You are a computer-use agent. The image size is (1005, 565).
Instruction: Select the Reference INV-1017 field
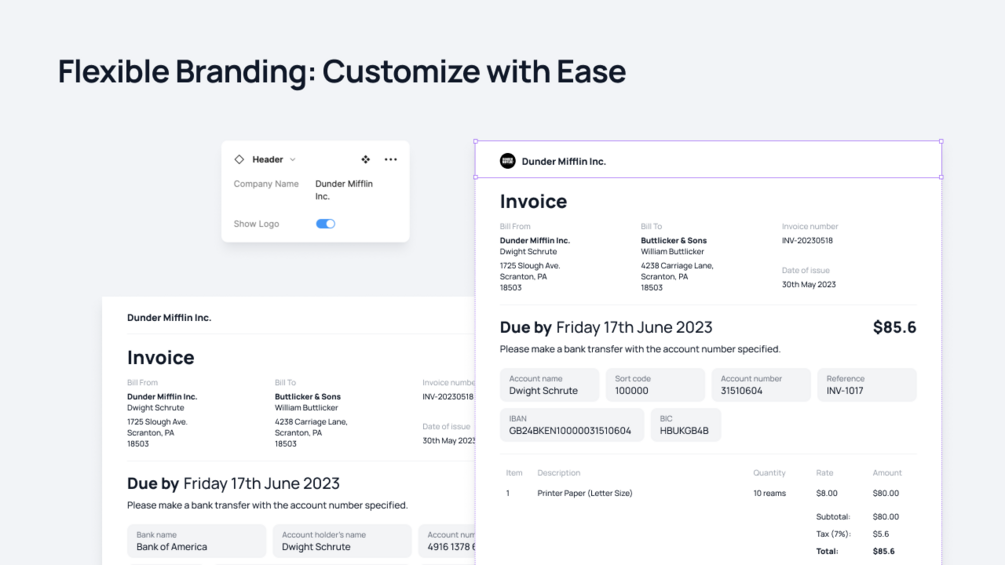867,384
